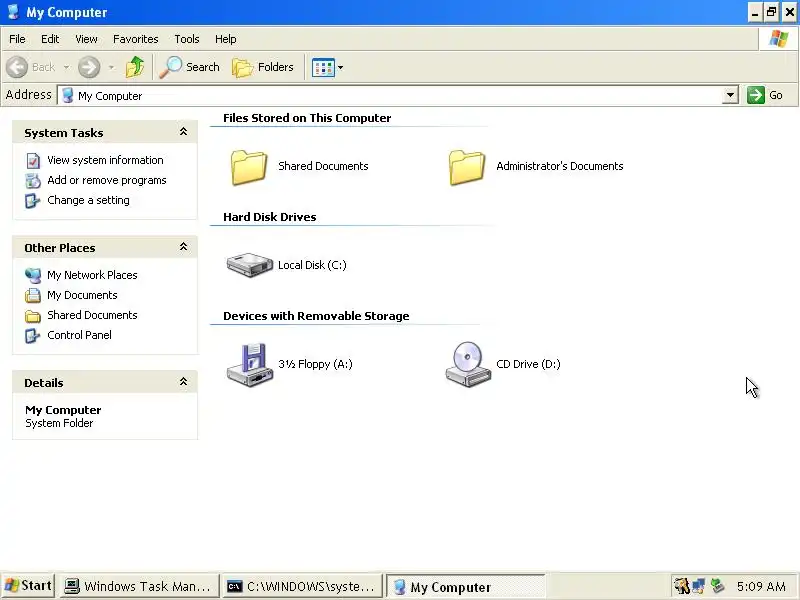Click the Views icon in toolbar
The height and width of the screenshot is (600, 800).
point(323,67)
